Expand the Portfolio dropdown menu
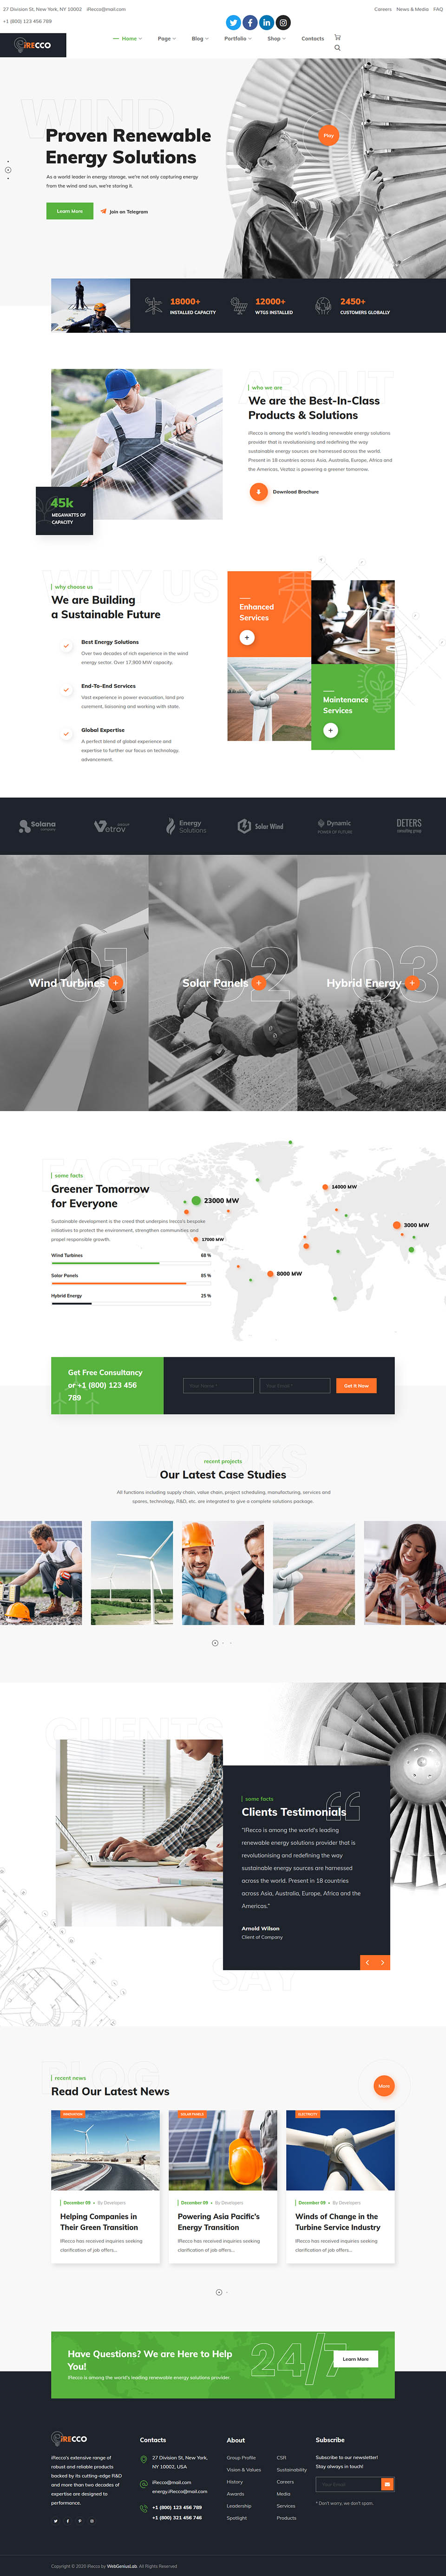This screenshot has width=446, height=2576. pyautogui.click(x=238, y=39)
